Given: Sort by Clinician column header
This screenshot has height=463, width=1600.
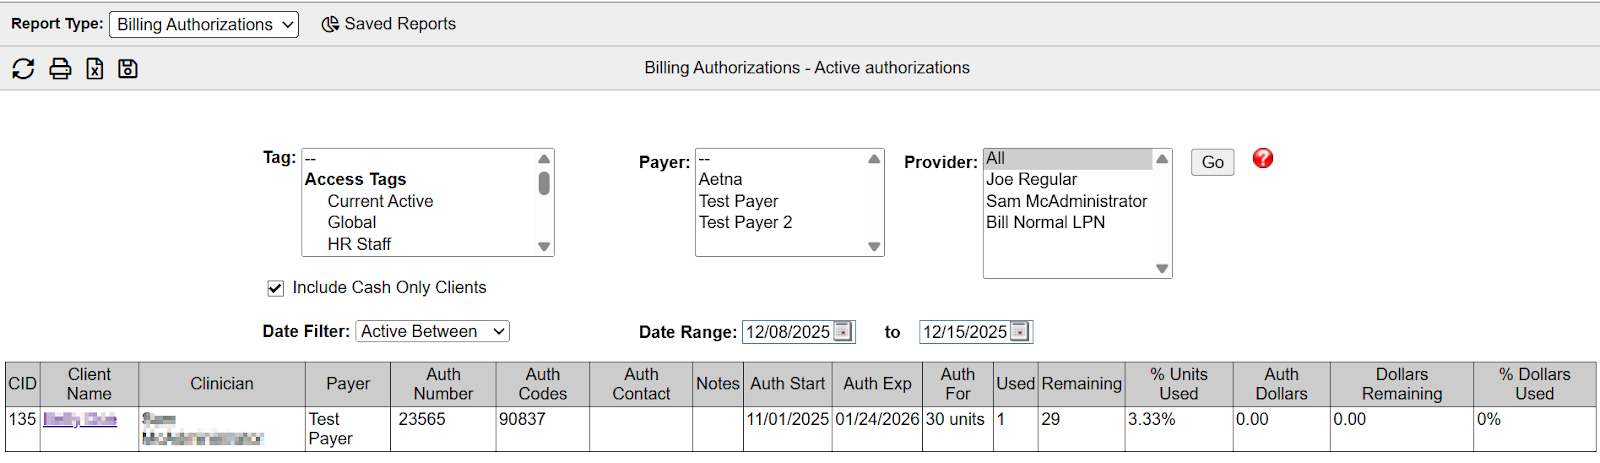Looking at the screenshot, I should [x=222, y=384].
